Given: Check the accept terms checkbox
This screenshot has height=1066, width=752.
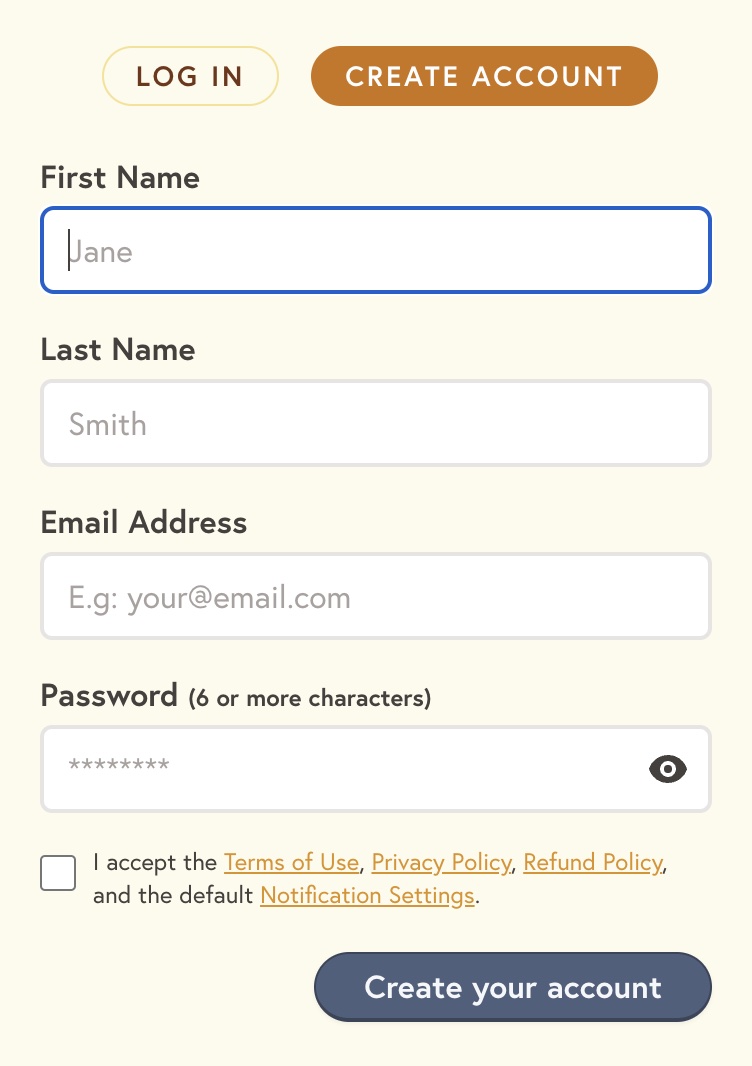Looking at the screenshot, I should (58, 873).
